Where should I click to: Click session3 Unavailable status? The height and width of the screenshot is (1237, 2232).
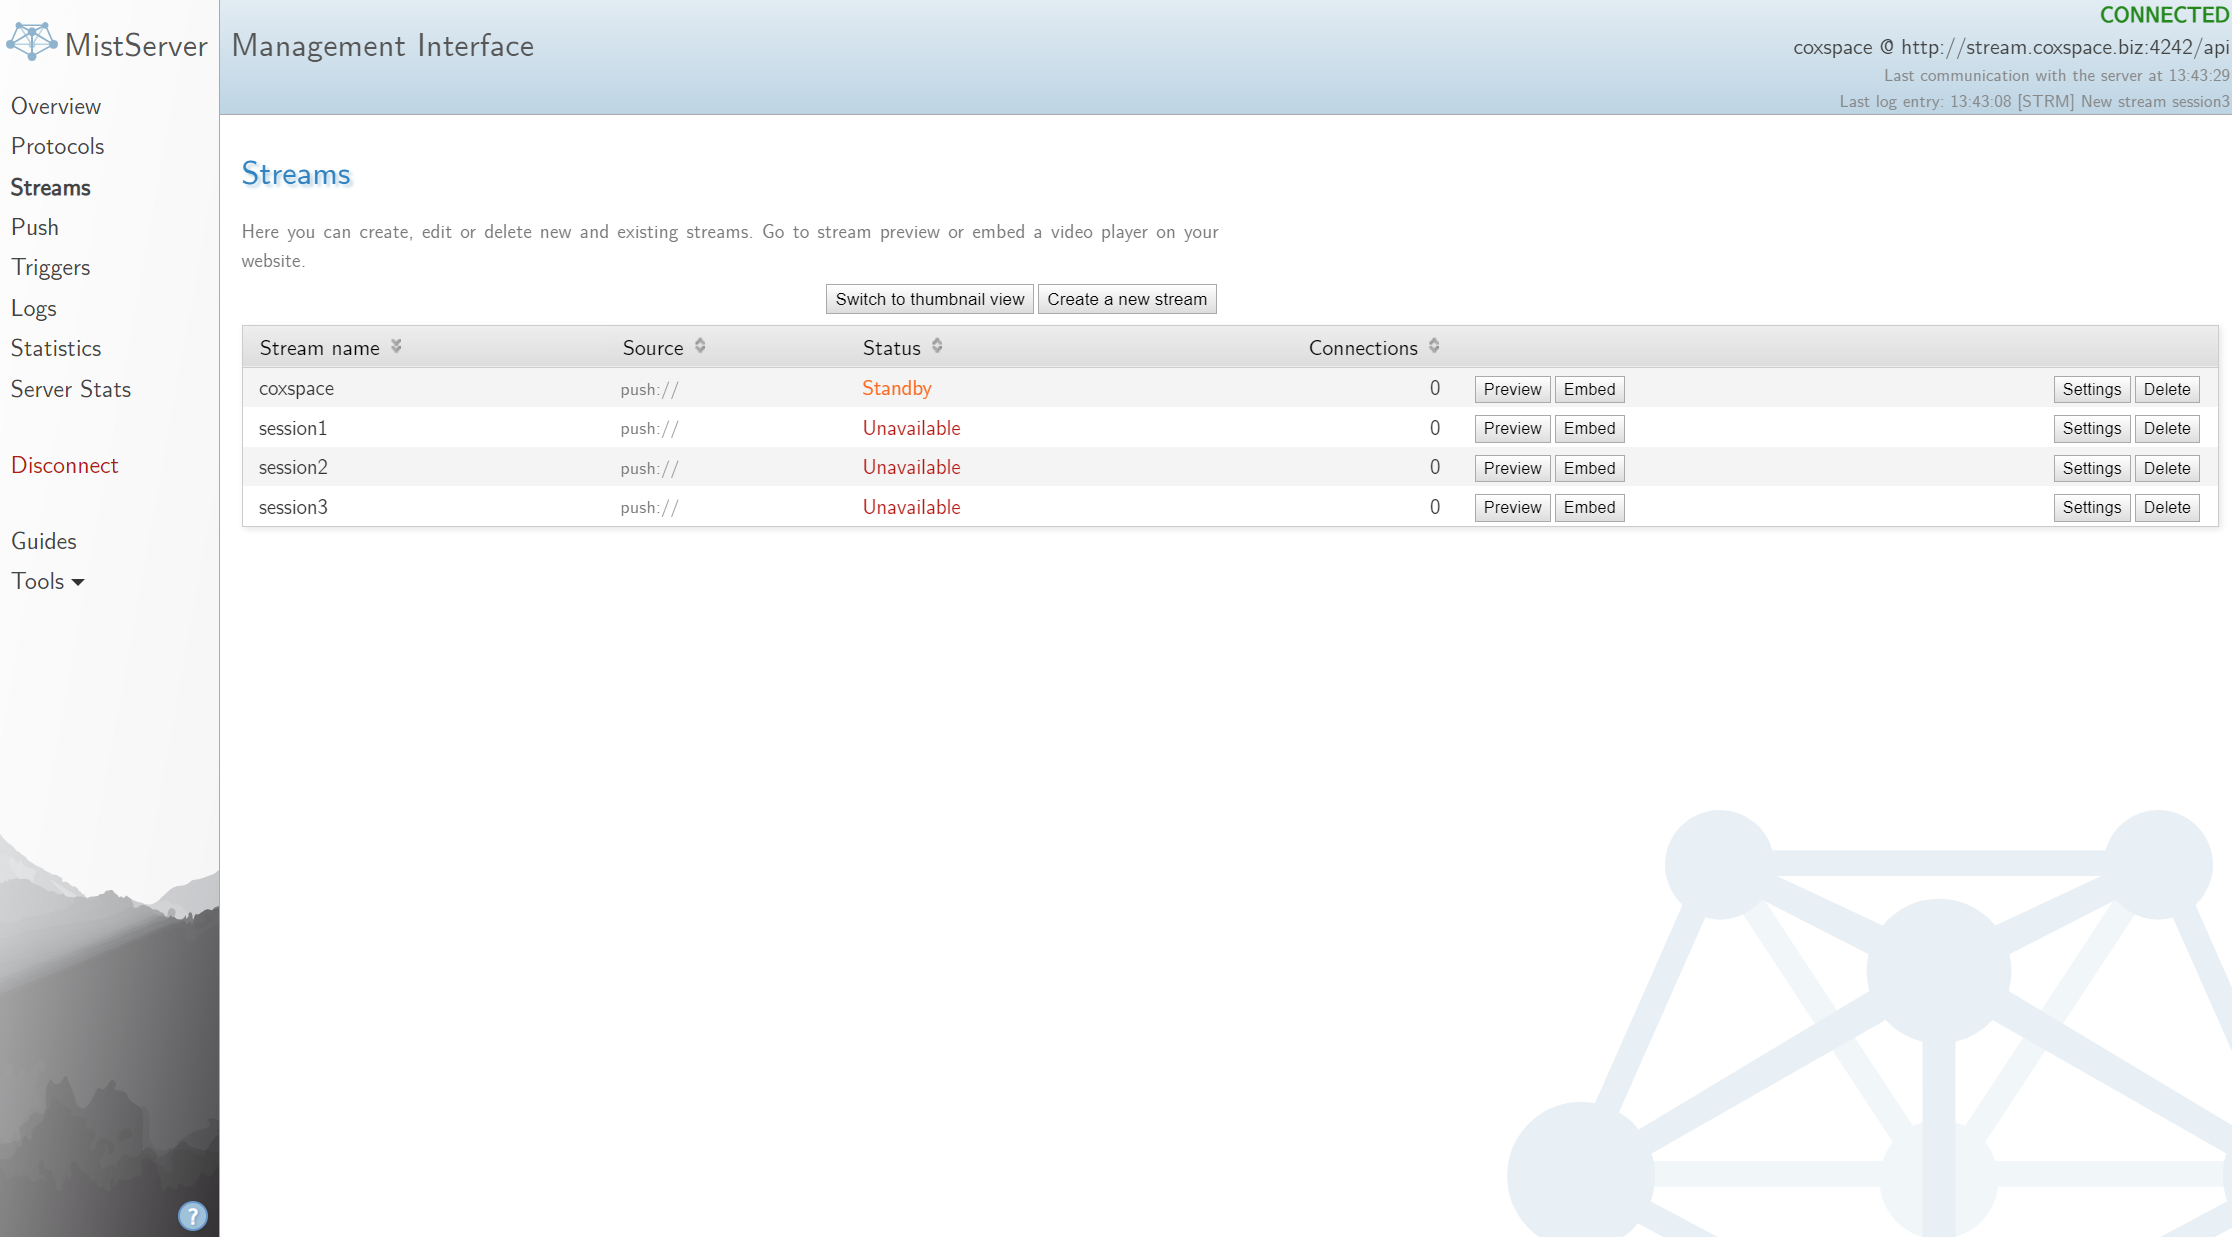pyautogui.click(x=911, y=507)
